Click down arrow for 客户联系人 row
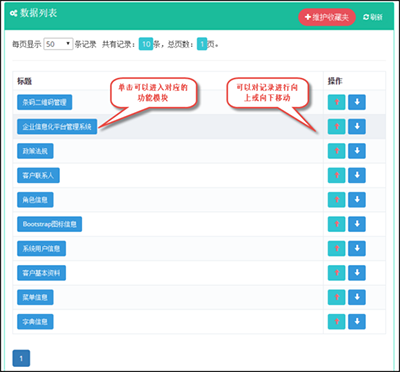 (x=357, y=175)
